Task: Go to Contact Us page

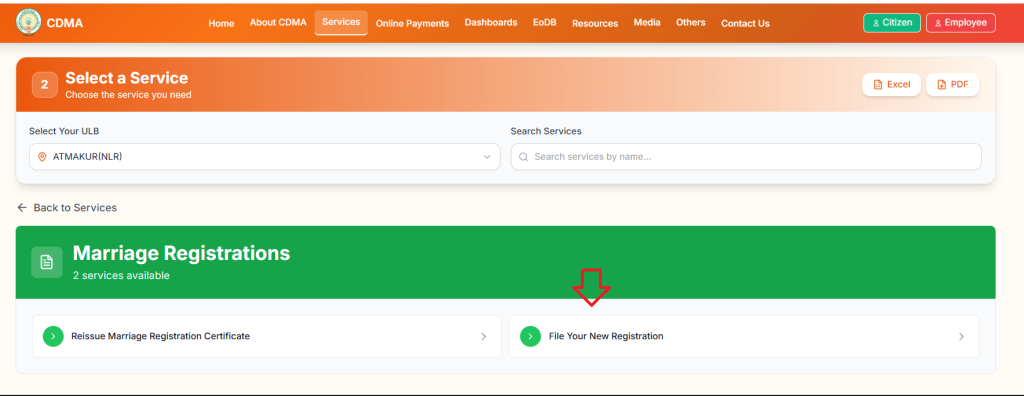Action: 745,23
